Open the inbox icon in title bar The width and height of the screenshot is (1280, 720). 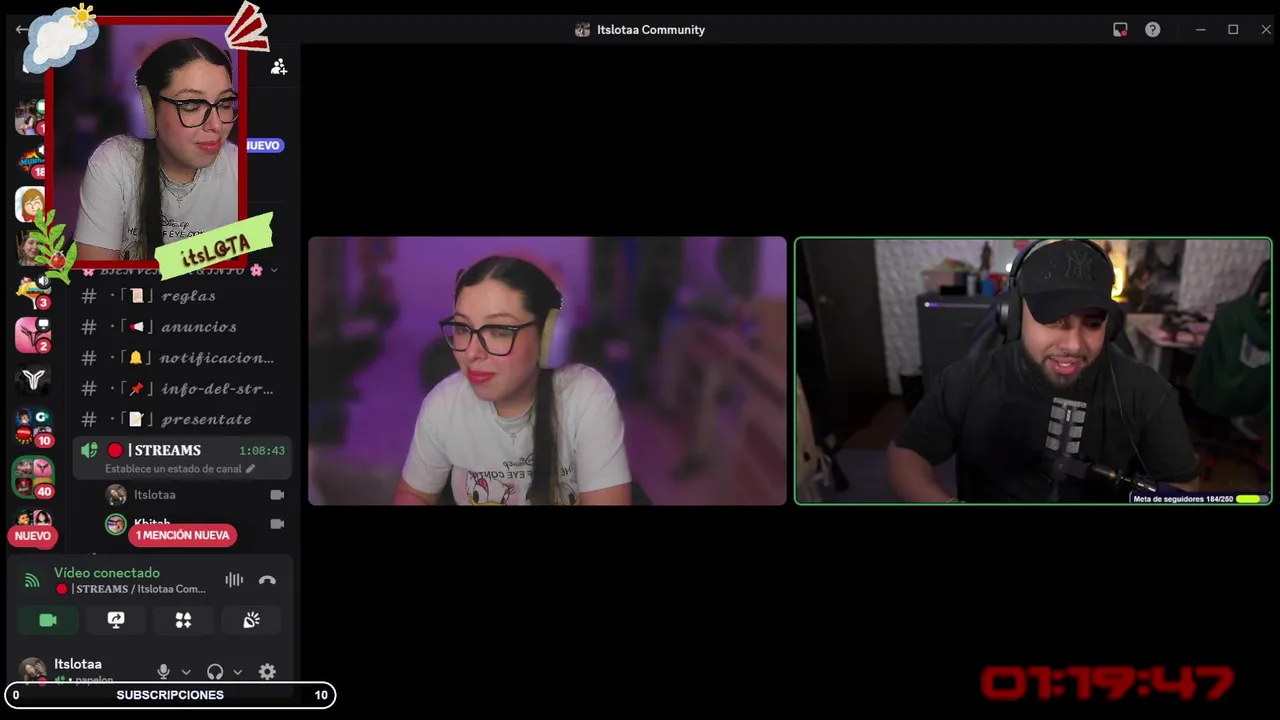click(x=1120, y=30)
